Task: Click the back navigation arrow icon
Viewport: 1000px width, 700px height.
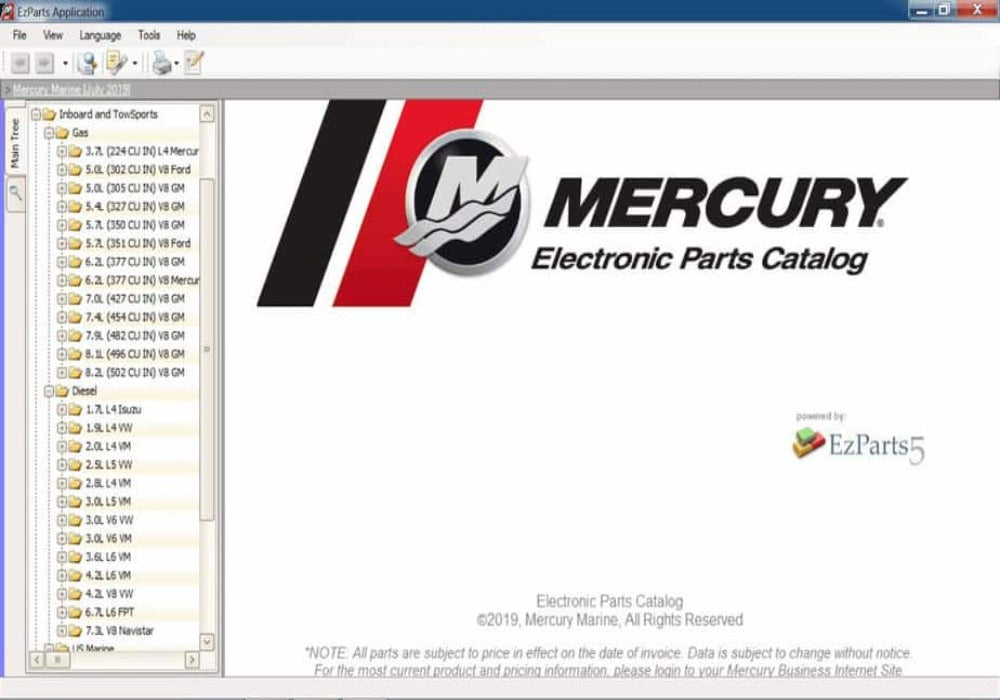Action: pyautogui.click(x=20, y=62)
